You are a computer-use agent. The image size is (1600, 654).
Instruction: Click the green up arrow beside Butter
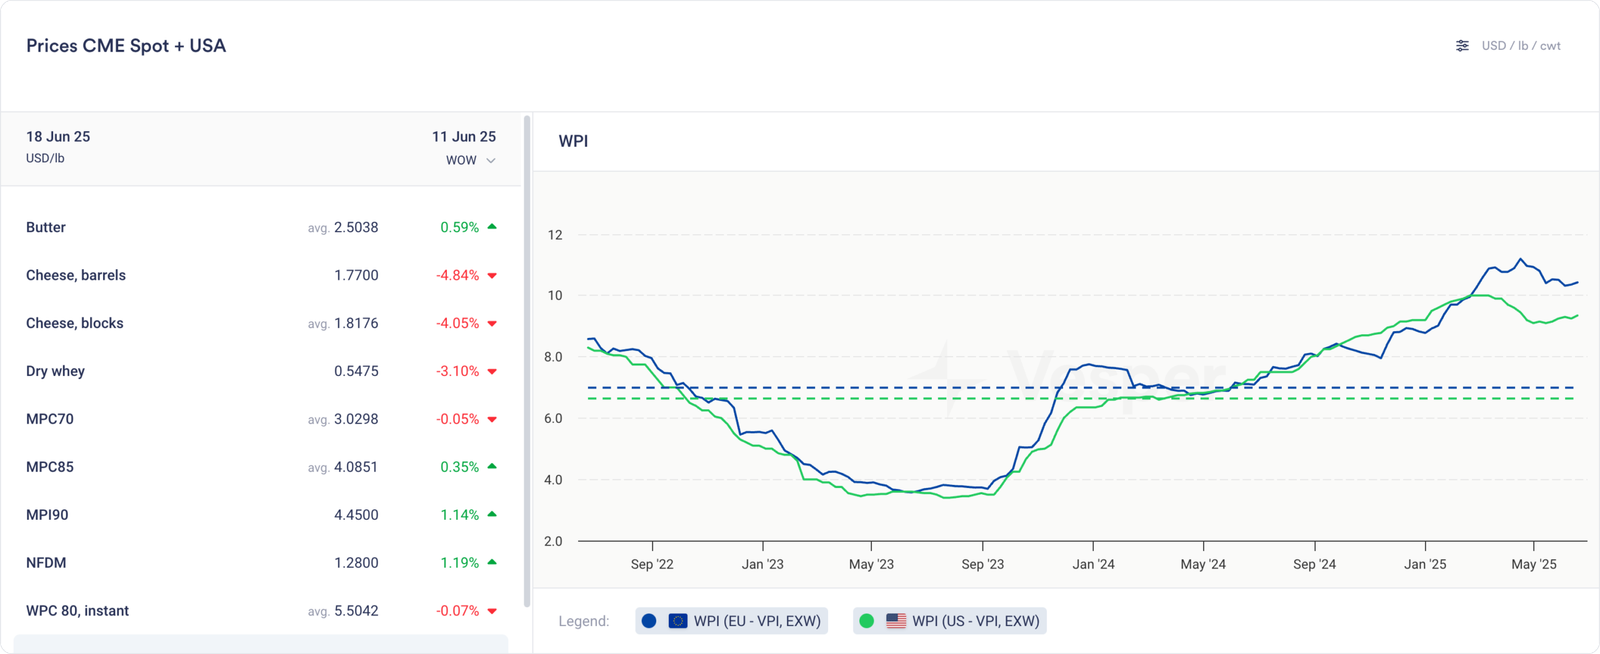pyautogui.click(x=492, y=227)
